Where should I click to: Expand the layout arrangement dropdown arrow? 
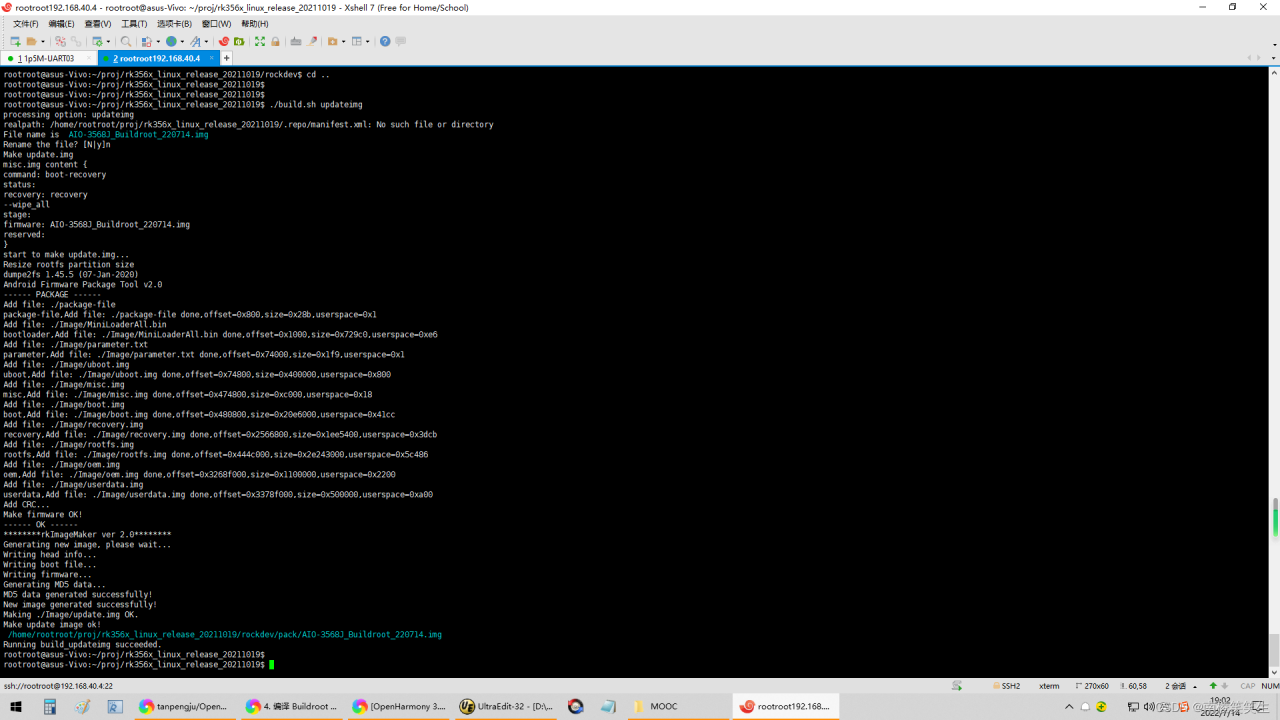[x=368, y=41]
